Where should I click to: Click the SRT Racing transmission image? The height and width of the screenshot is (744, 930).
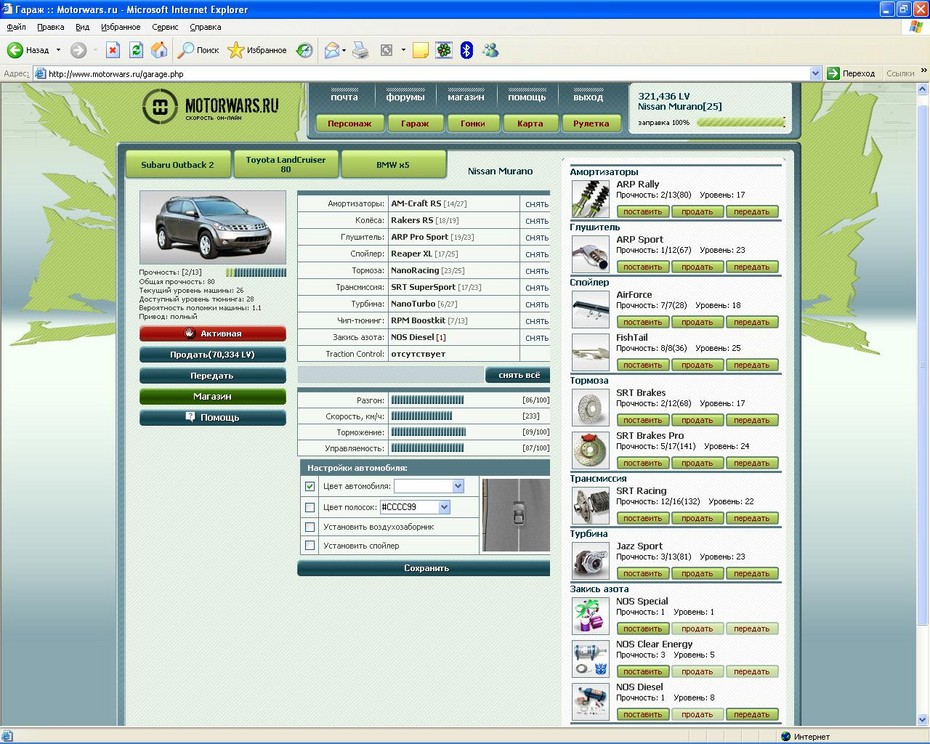[590, 505]
